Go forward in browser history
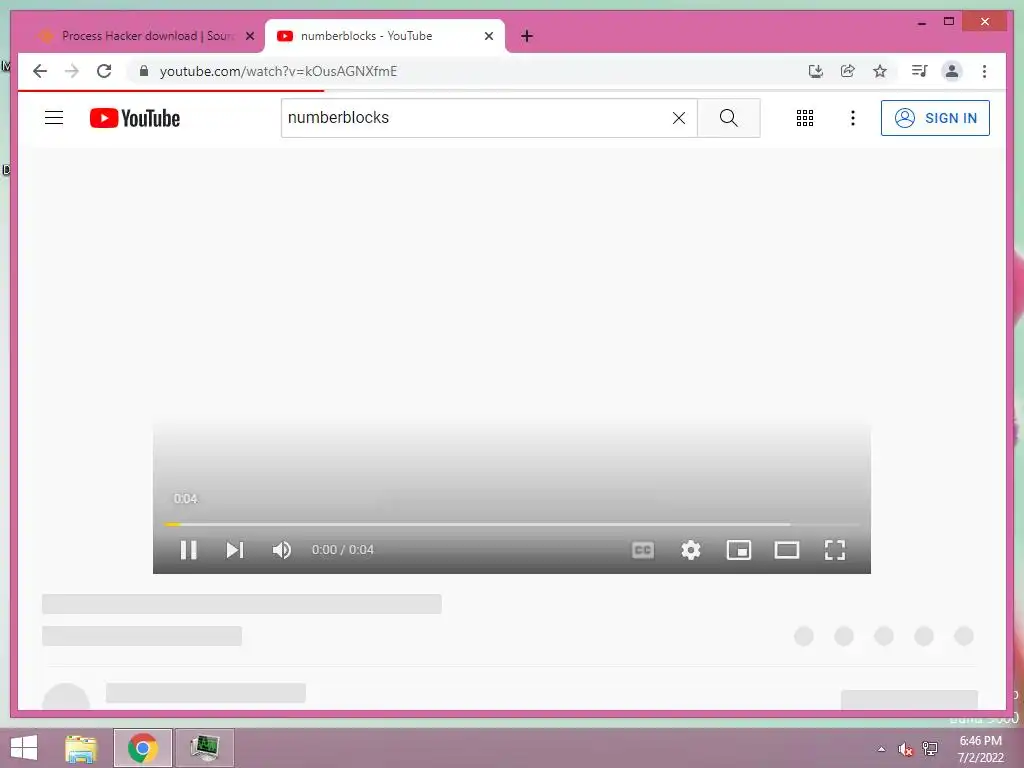 (x=72, y=71)
